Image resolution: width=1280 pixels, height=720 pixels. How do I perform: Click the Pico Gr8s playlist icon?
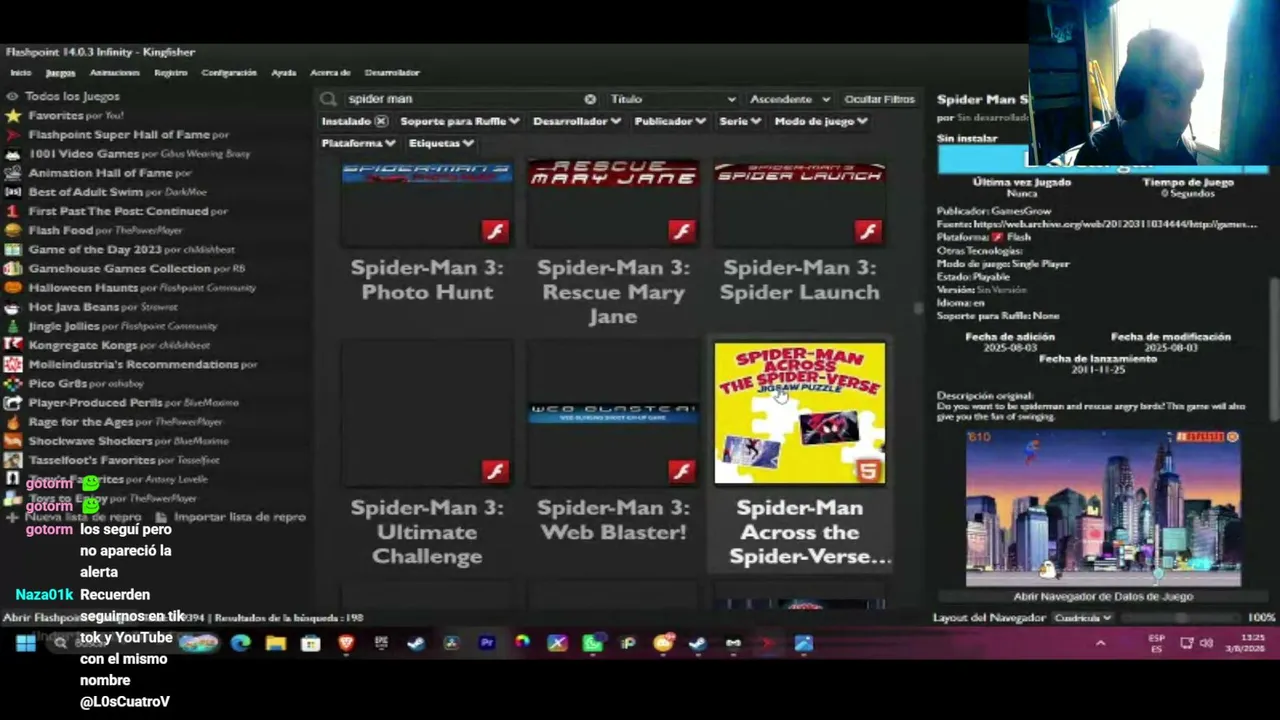(13, 383)
